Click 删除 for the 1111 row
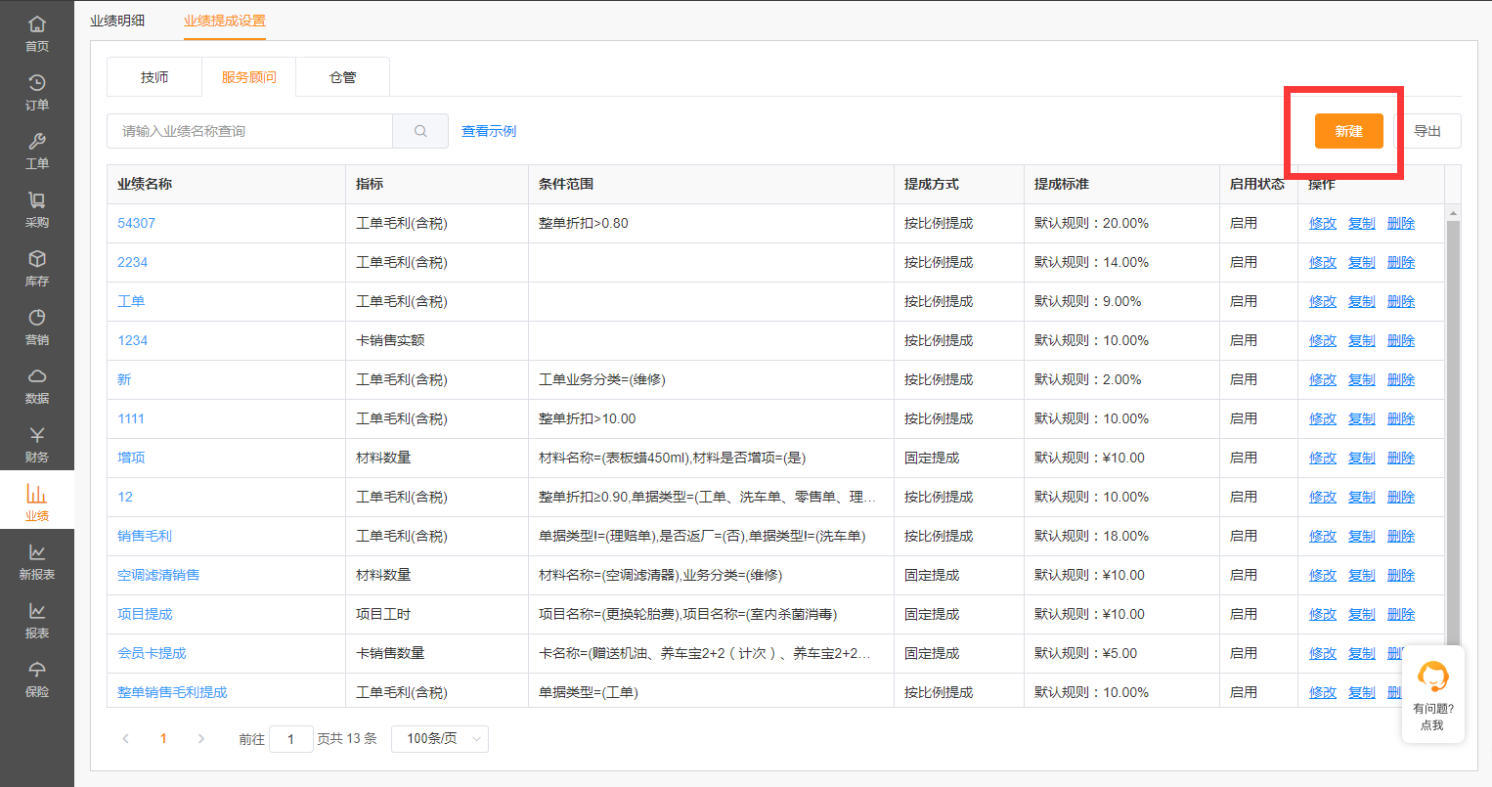This screenshot has width=1492, height=787. pyautogui.click(x=1401, y=418)
